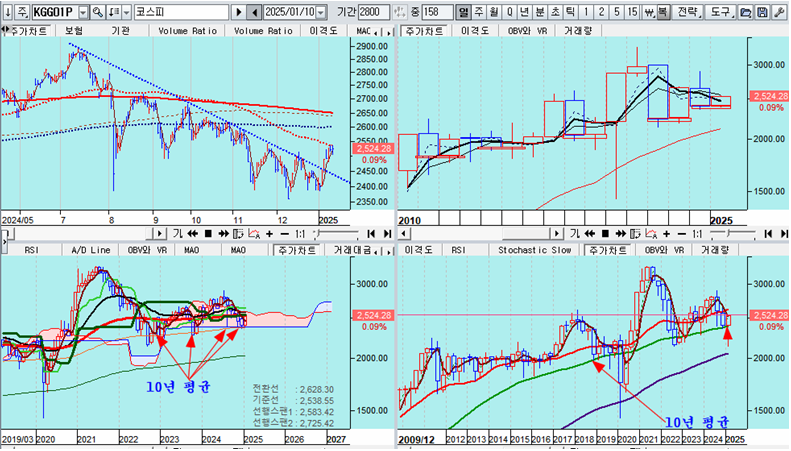
Task: Open the date 2025/01/10 dropdown arrow
Action: click(x=321, y=12)
